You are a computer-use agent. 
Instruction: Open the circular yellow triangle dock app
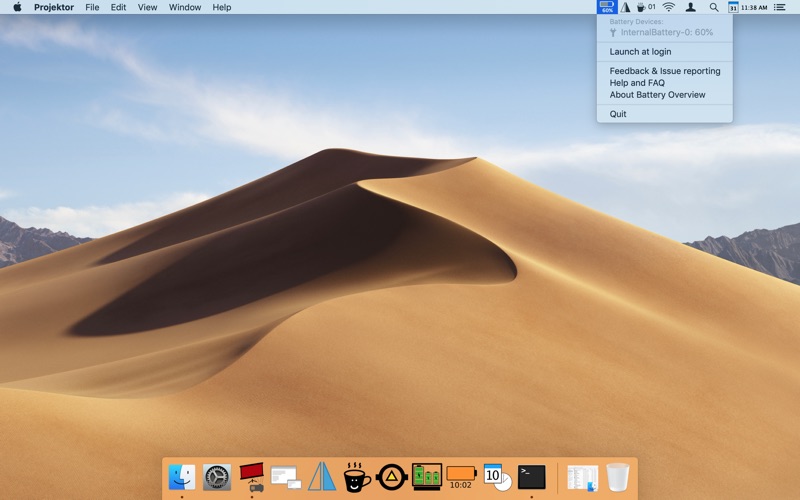(x=392, y=477)
